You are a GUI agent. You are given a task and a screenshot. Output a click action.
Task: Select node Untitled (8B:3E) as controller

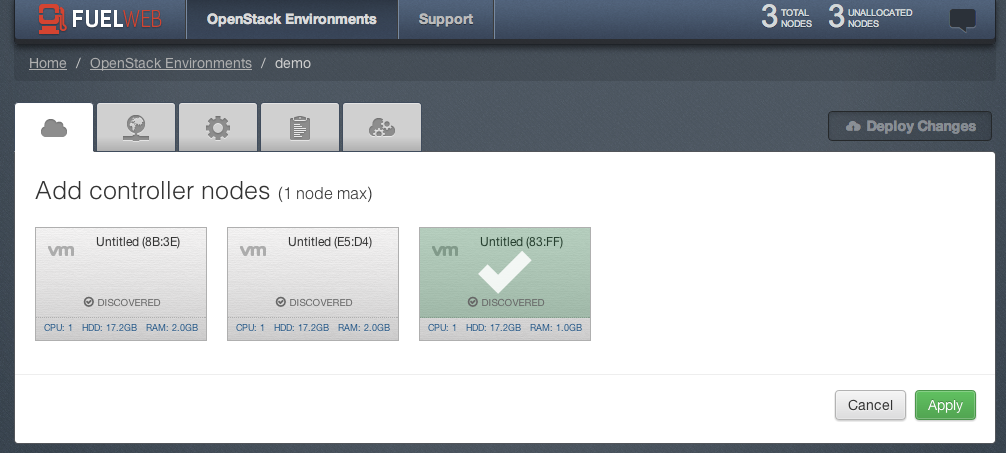click(x=121, y=284)
